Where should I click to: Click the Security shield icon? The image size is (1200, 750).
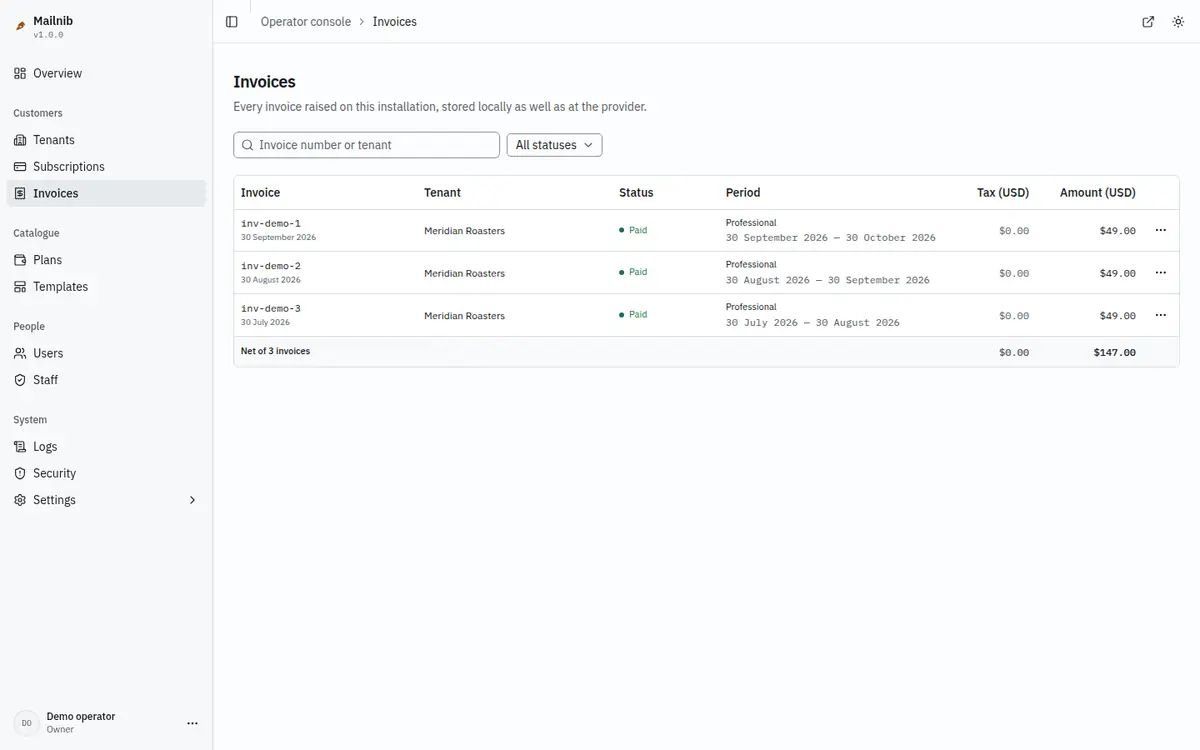[20, 474]
